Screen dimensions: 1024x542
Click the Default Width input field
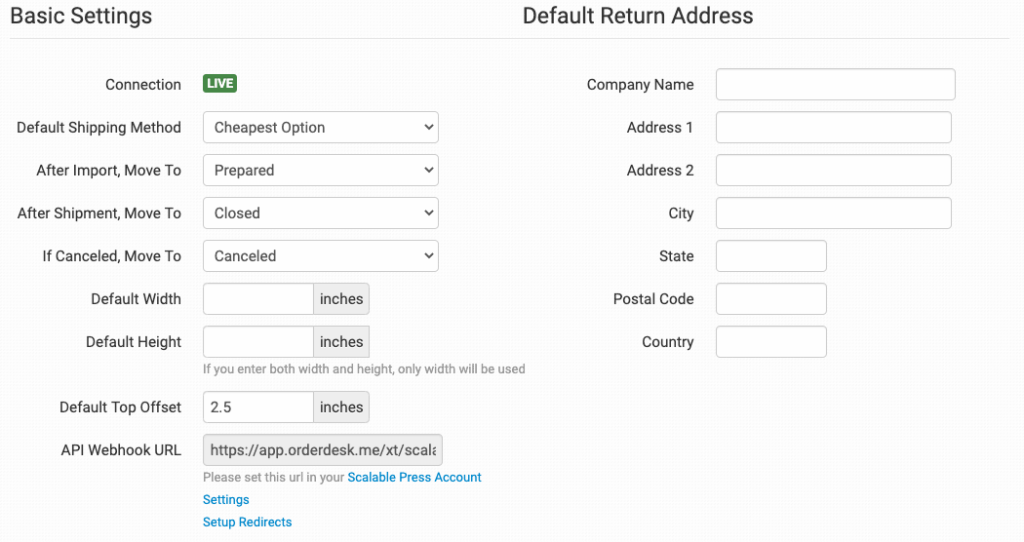[258, 299]
